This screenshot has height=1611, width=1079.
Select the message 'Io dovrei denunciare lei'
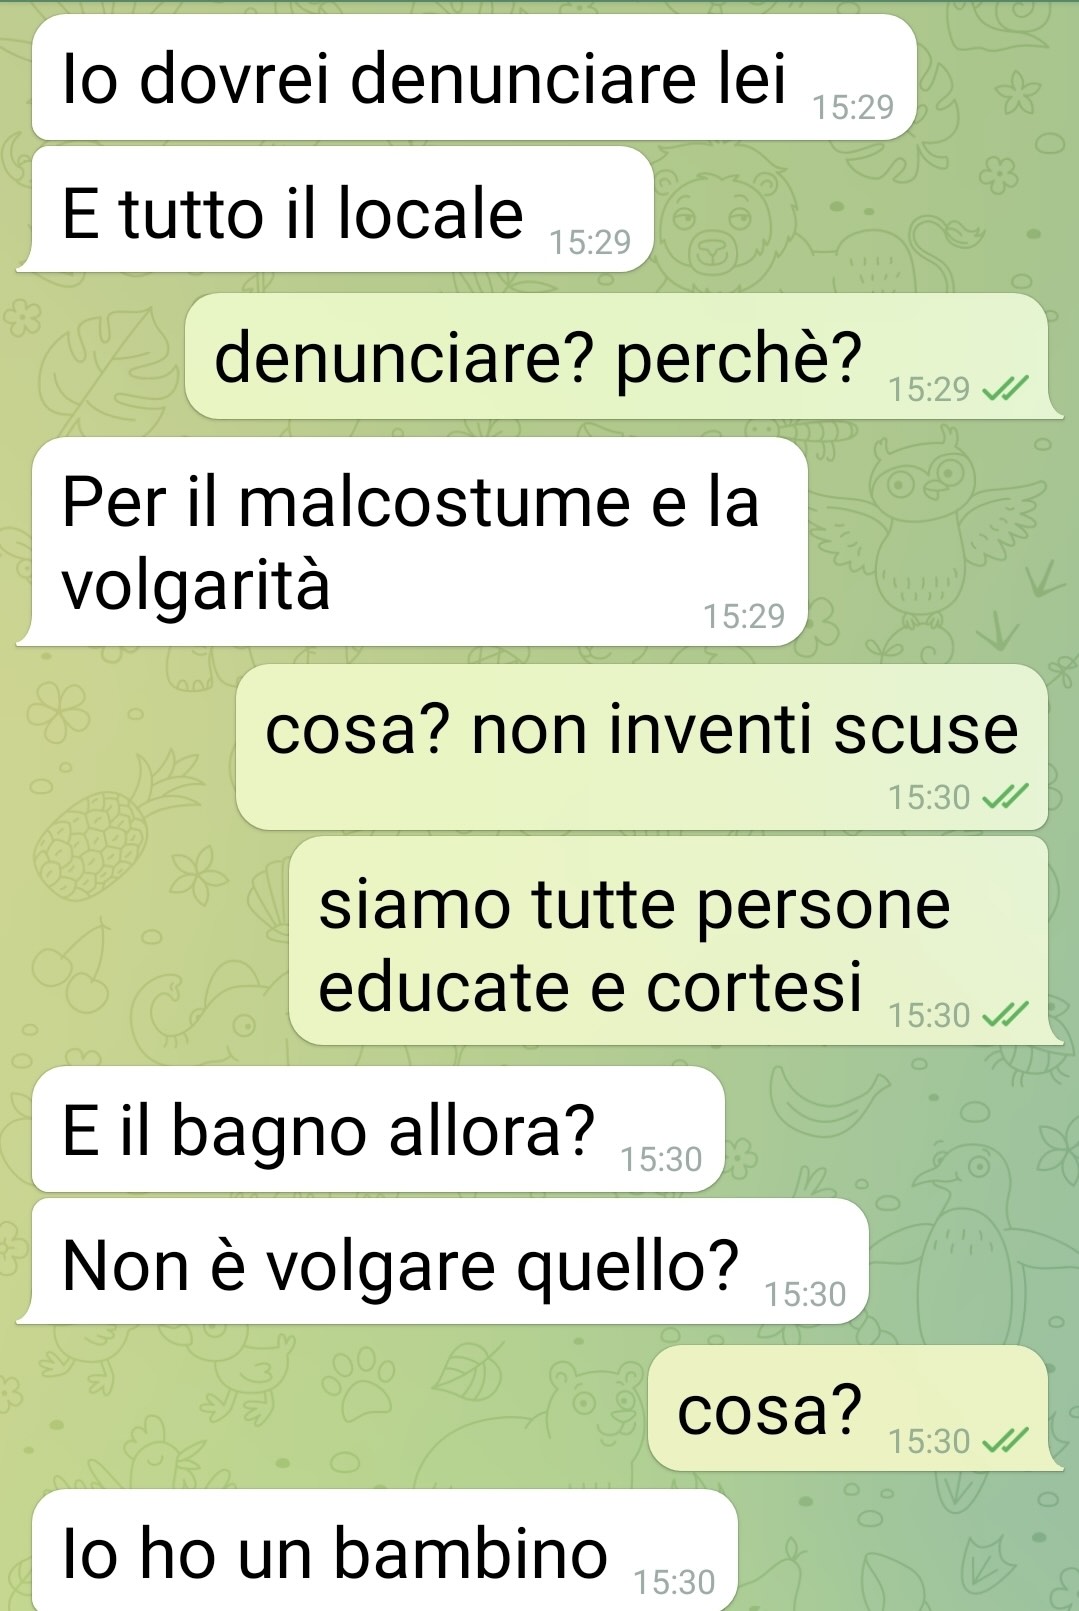pyautogui.click(x=474, y=78)
